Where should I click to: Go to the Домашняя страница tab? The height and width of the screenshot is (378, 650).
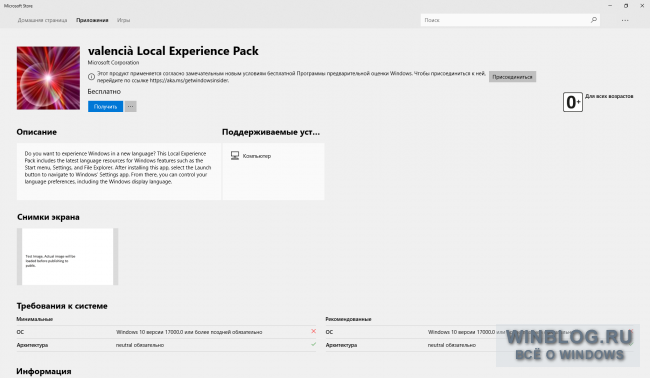click(x=42, y=20)
